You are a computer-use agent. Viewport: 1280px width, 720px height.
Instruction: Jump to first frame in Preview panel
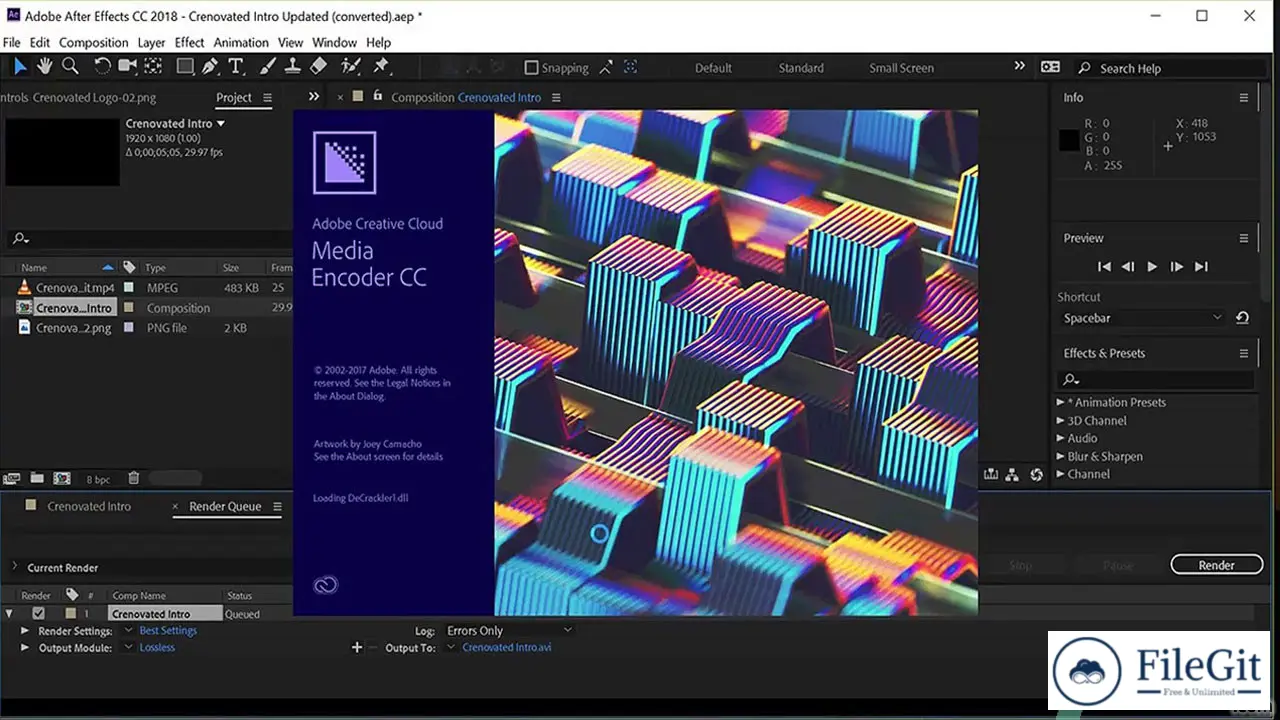pyautogui.click(x=1104, y=267)
